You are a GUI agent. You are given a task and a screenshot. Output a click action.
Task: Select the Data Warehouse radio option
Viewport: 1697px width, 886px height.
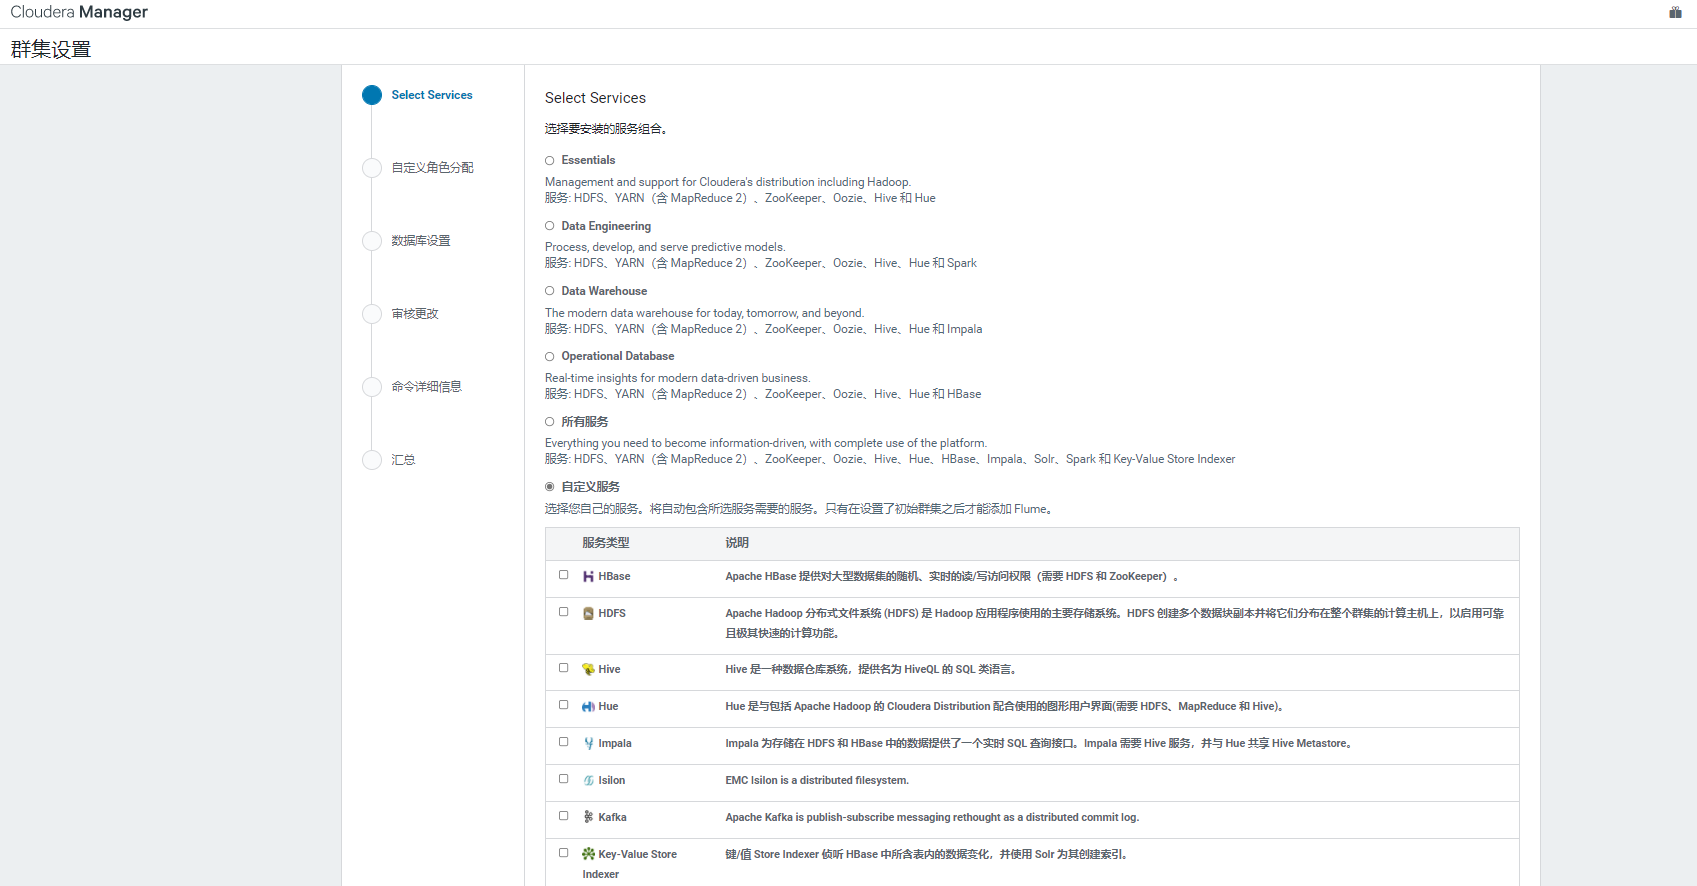(x=549, y=291)
